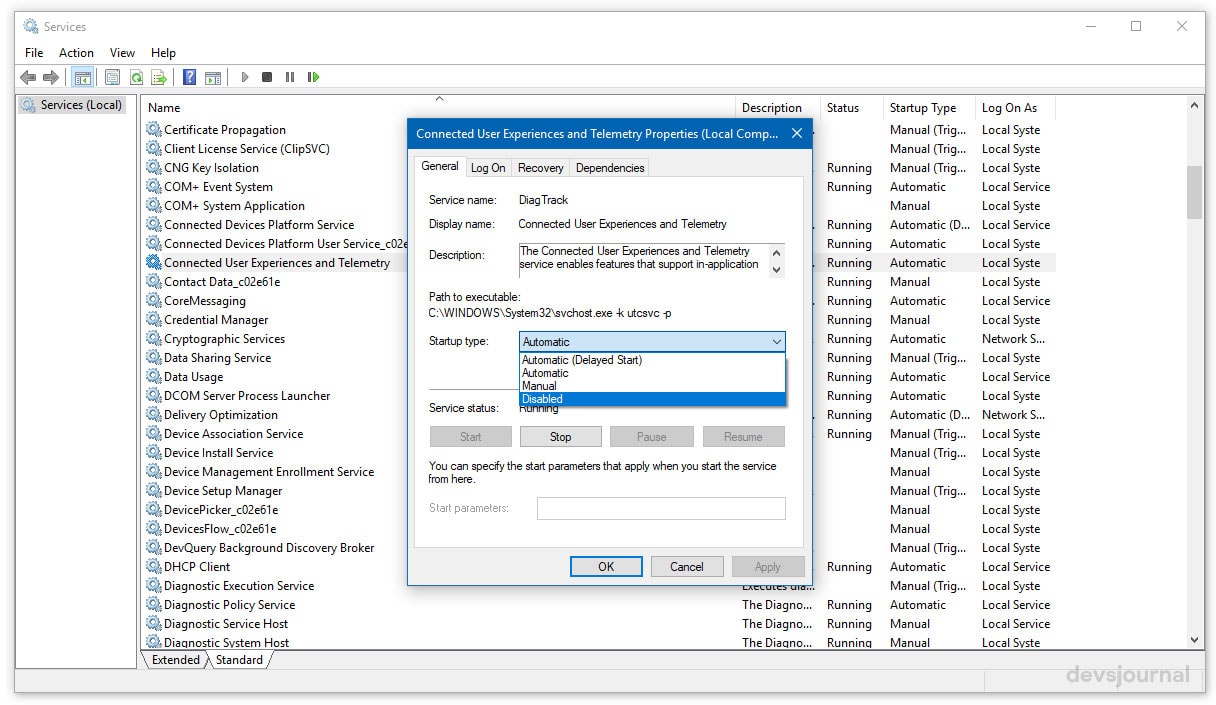Click the Start Service play icon

(245, 77)
